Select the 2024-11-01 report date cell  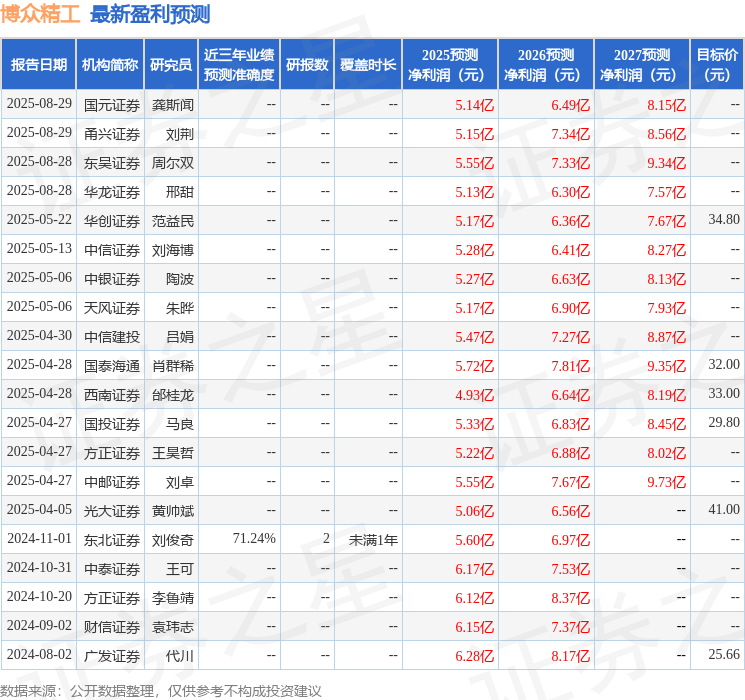coord(39,540)
